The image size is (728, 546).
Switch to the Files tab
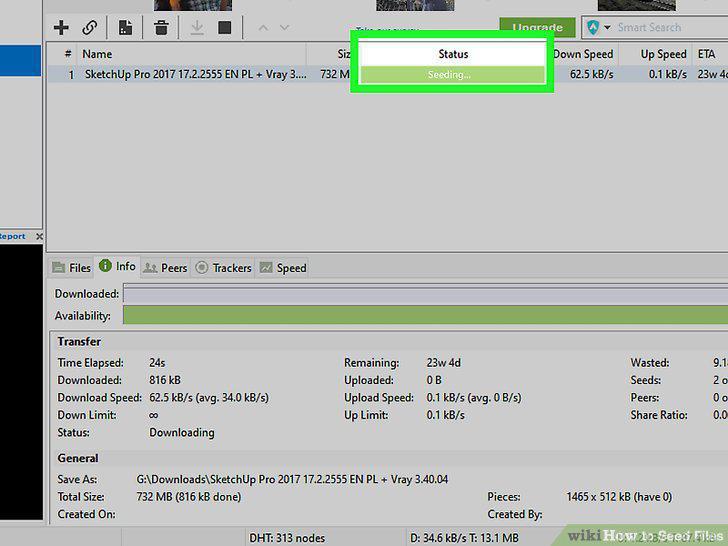(x=72, y=268)
